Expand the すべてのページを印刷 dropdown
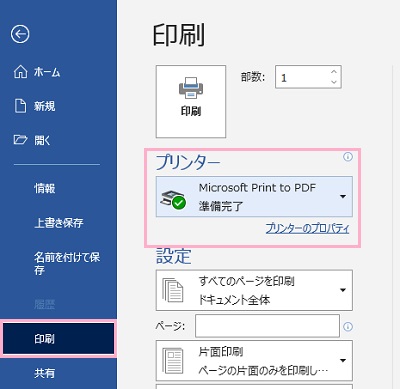 [254, 290]
